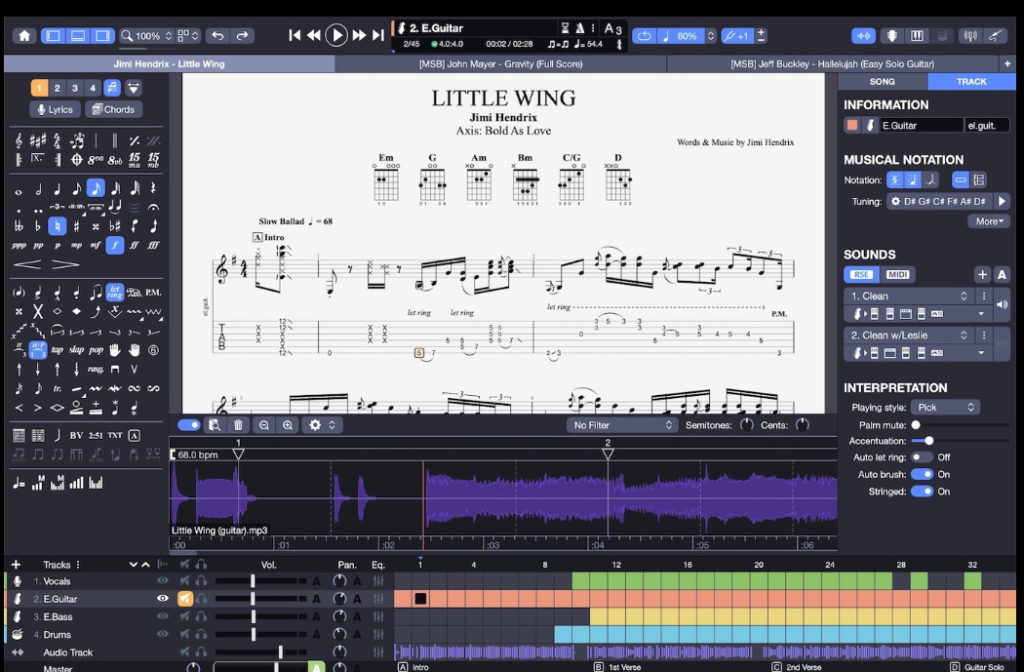Click the Lyrics button
The height and width of the screenshot is (672, 1024).
(55, 110)
